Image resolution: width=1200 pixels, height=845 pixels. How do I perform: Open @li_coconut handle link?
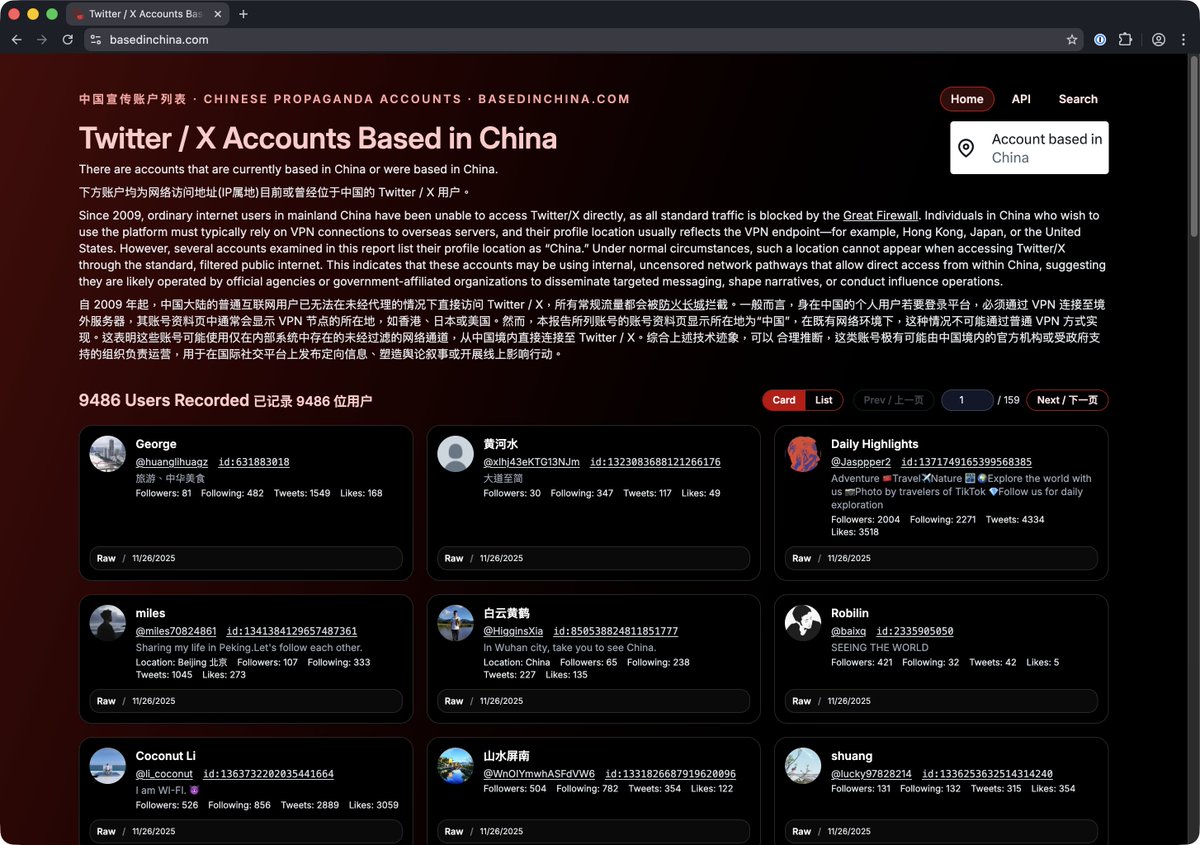click(164, 774)
